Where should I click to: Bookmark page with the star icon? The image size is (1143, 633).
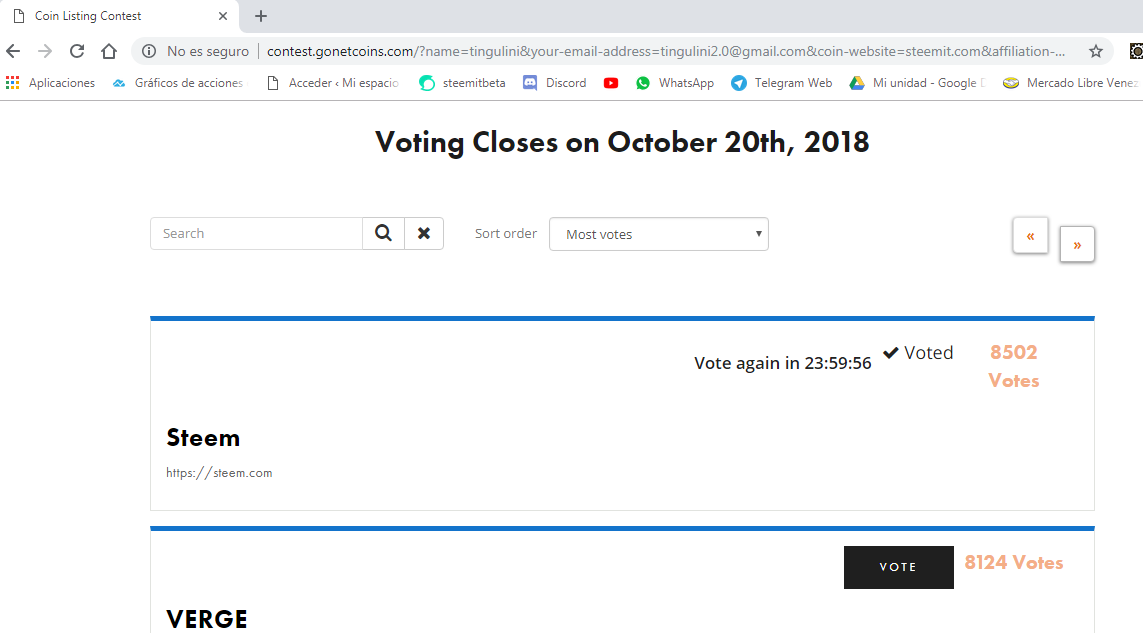pos(1096,51)
